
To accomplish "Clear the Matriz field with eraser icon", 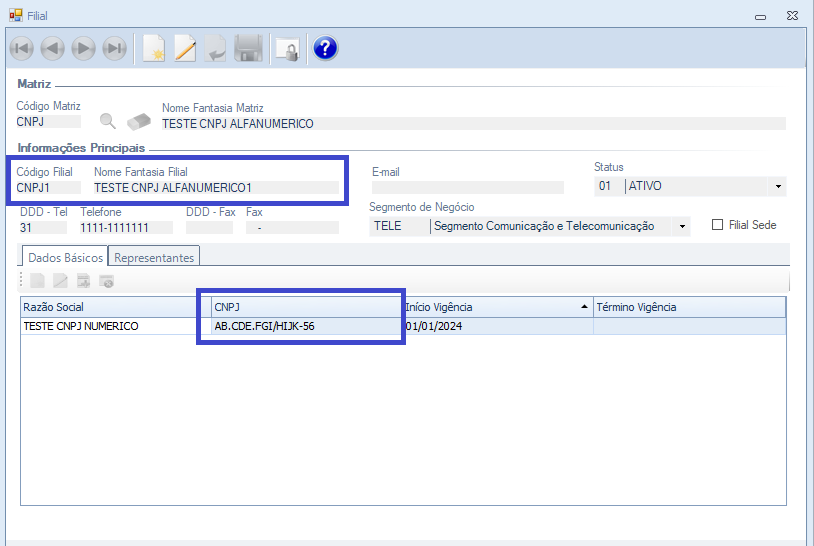I will 138,122.
